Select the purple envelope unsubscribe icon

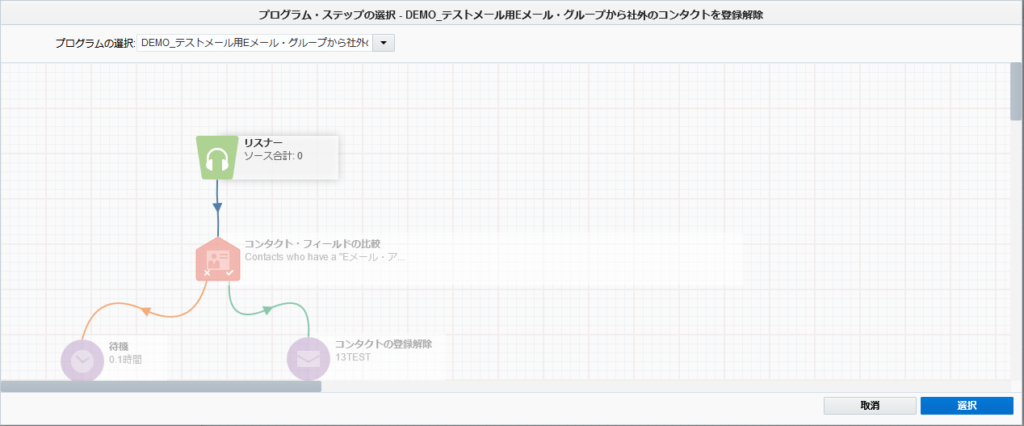pyautogui.click(x=309, y=359)
